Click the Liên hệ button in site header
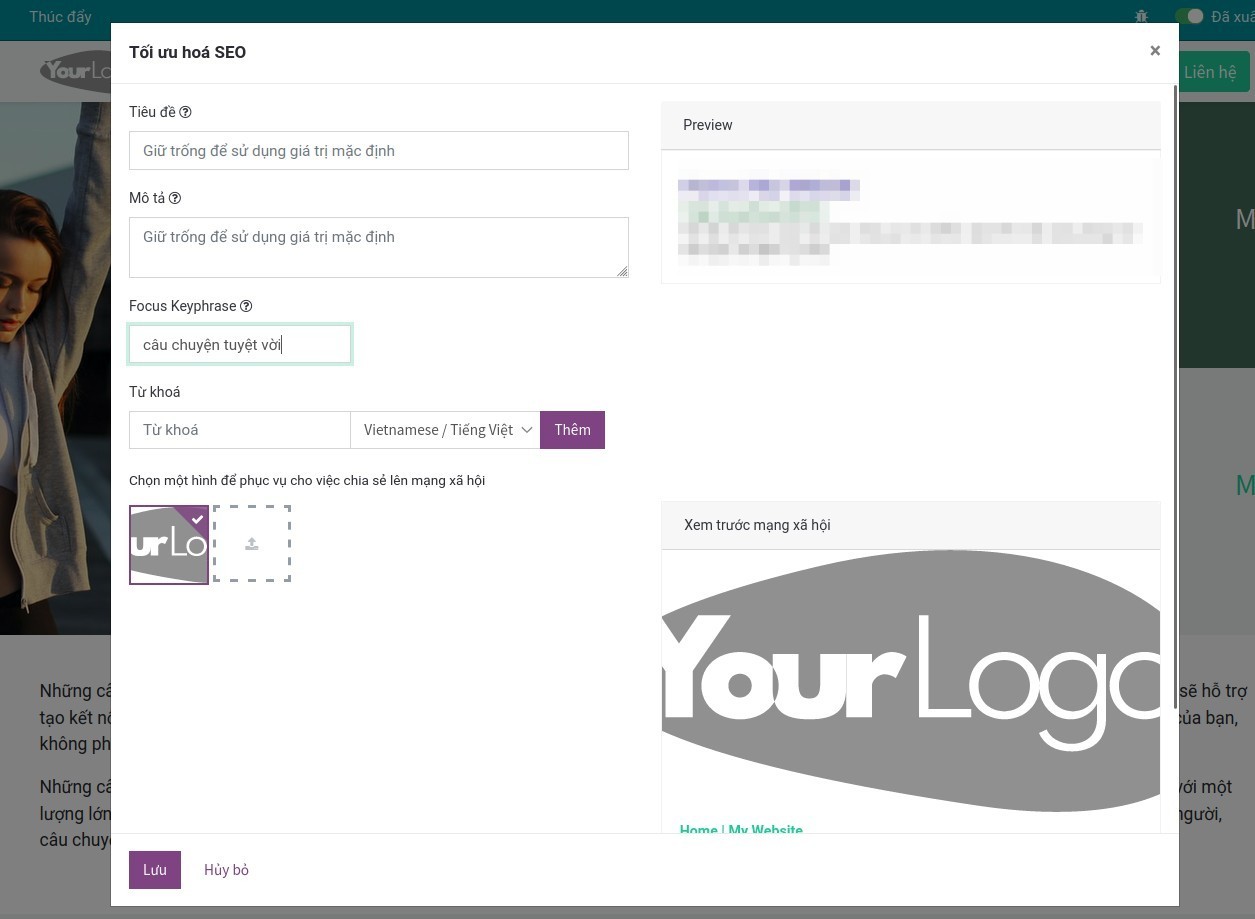This screenshot has width=1255, height=919. (1211, 72)
